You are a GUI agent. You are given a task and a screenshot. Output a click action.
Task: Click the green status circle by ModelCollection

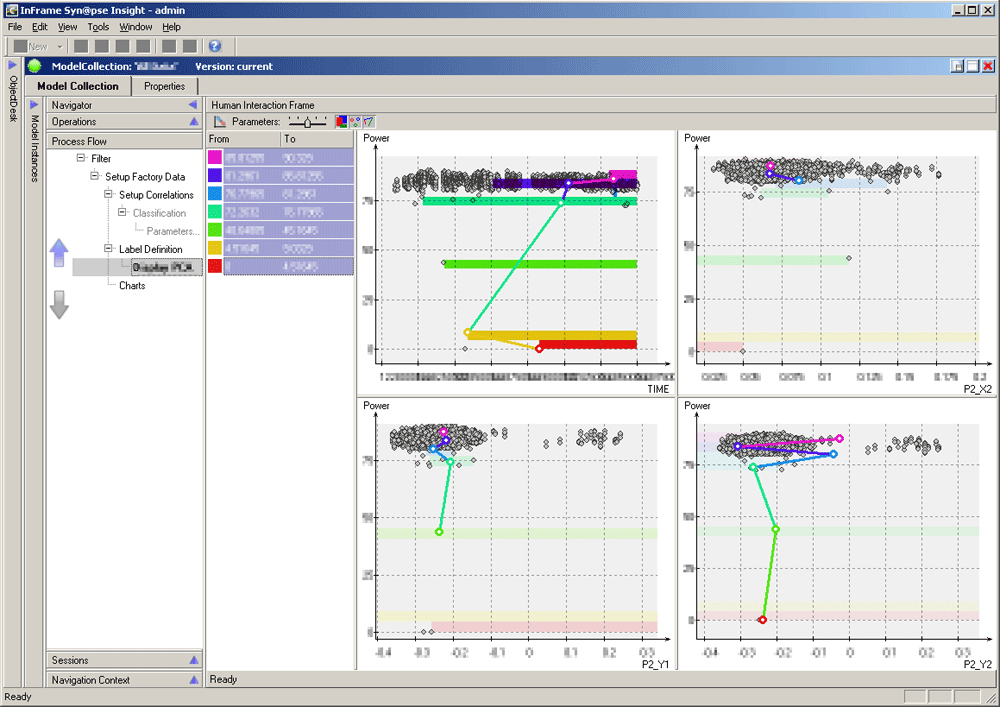[x=35, y=66]
